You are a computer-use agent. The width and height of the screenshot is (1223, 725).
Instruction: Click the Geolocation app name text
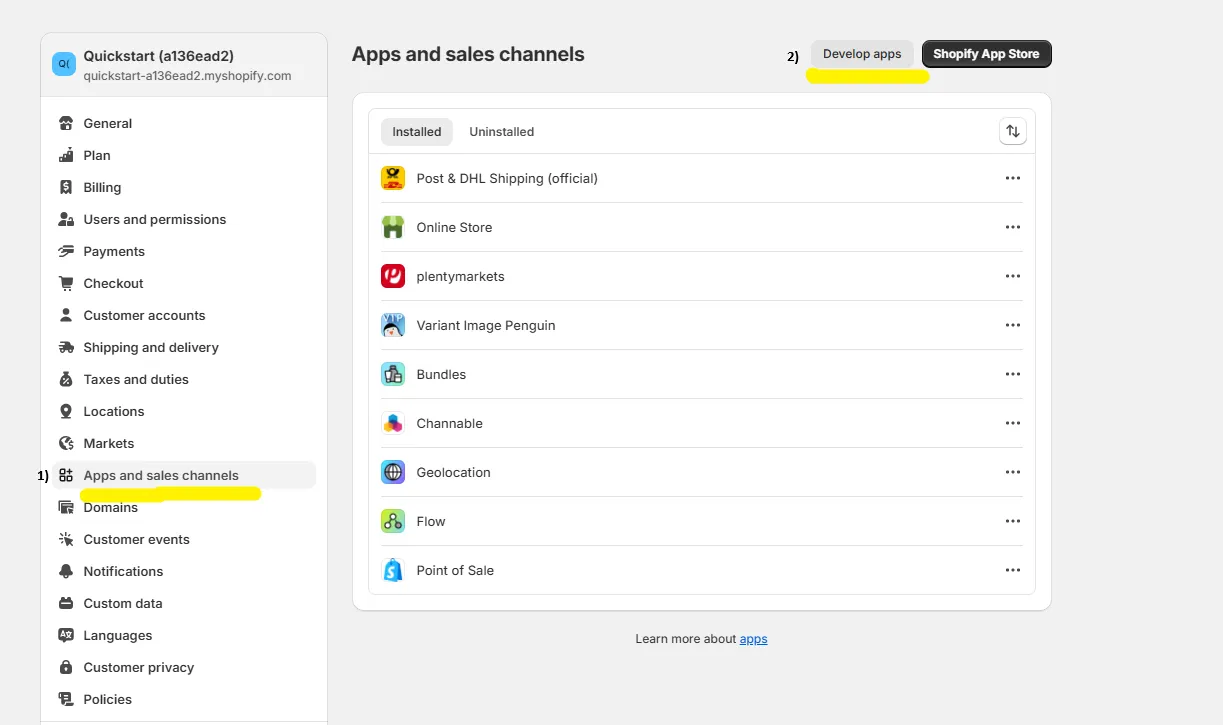tap(454, 472)
